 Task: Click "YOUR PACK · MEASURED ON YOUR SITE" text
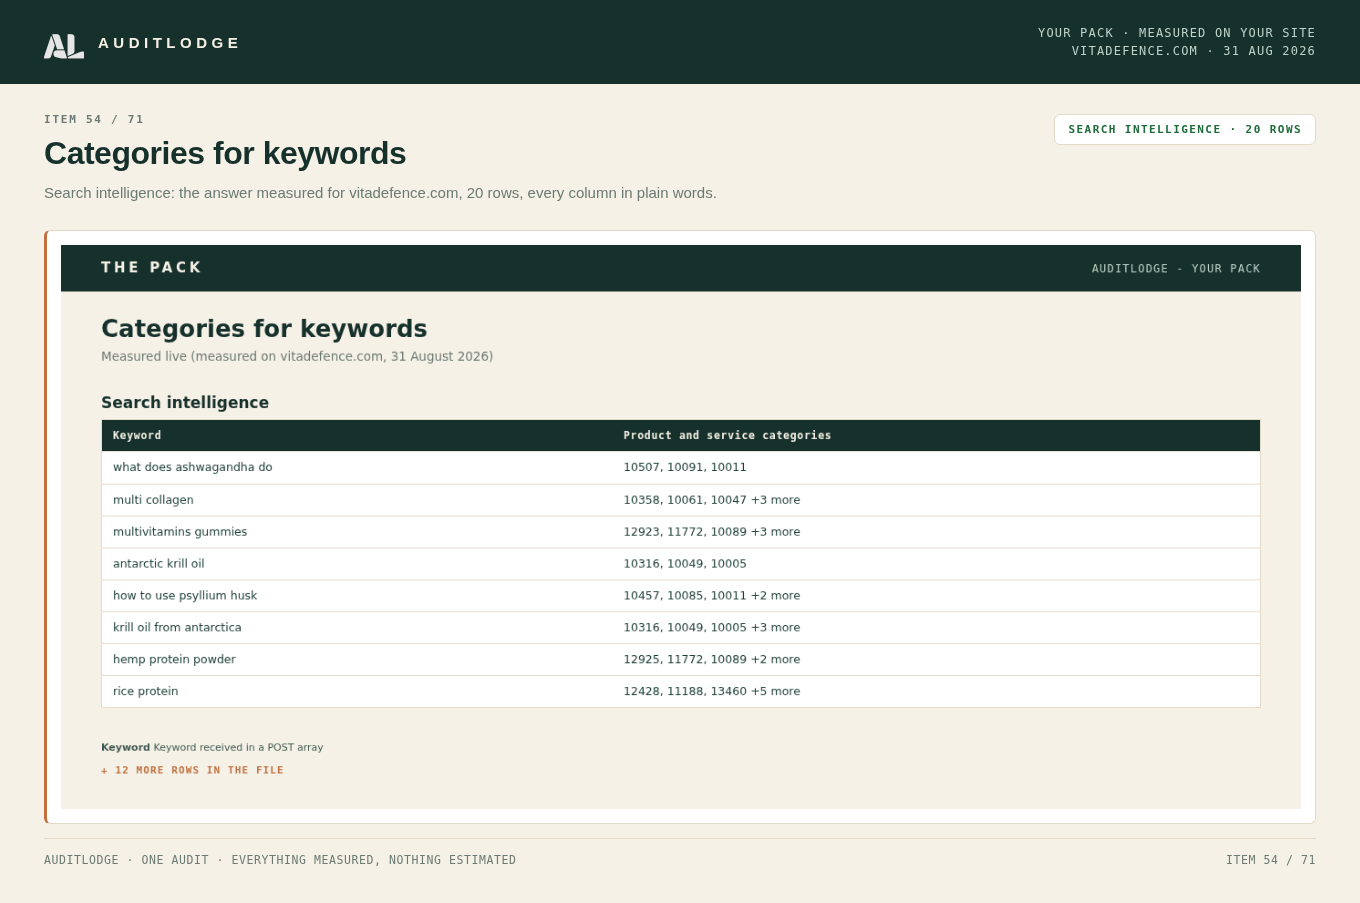(x=1177, y=33)
